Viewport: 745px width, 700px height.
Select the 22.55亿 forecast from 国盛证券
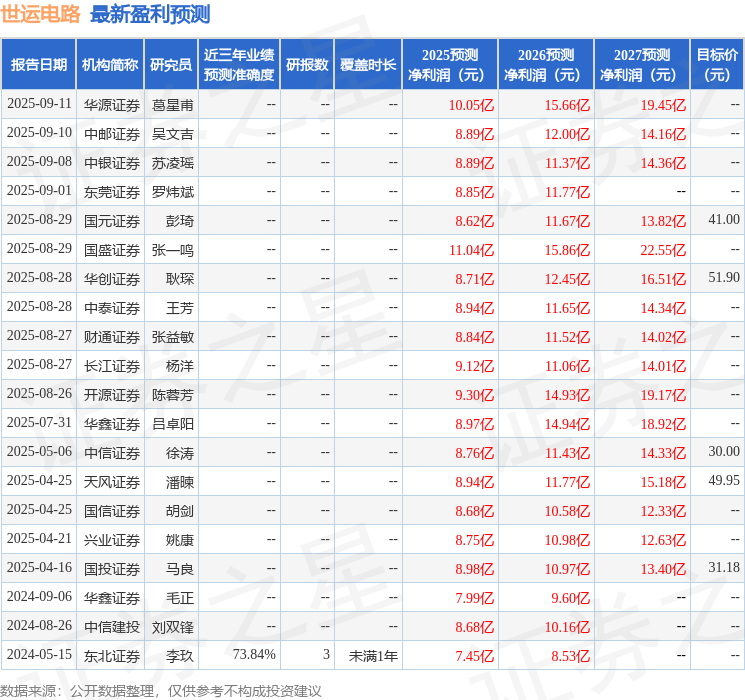click(663, 249)
